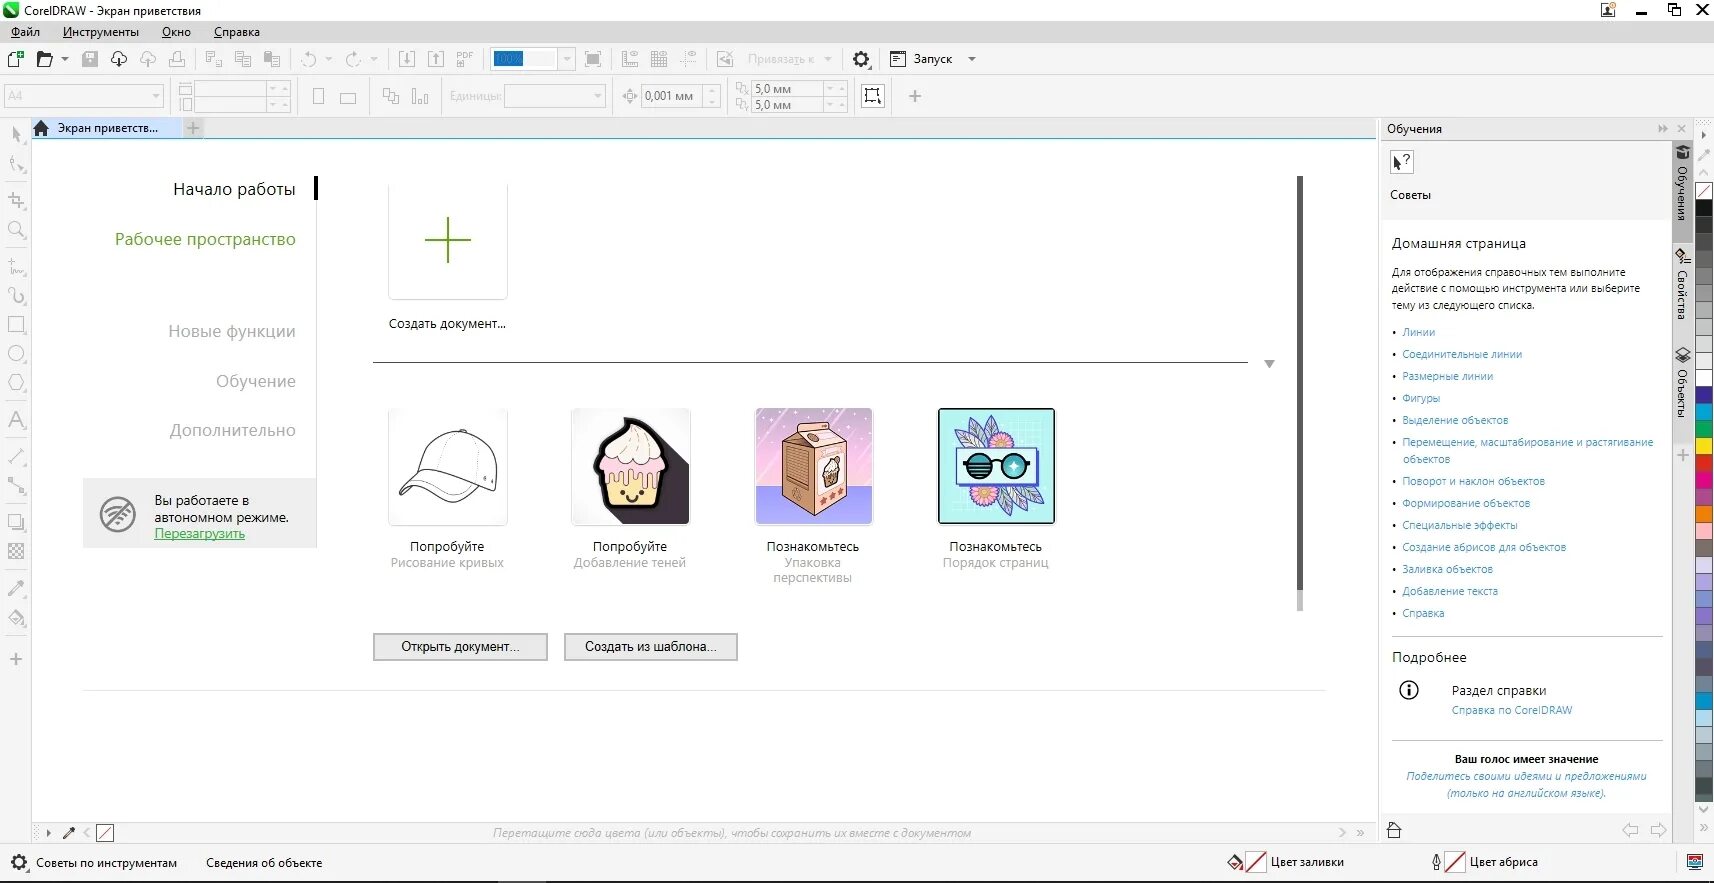
Task: Click the Hints cursor question icon
Action: pos(1402,162)
